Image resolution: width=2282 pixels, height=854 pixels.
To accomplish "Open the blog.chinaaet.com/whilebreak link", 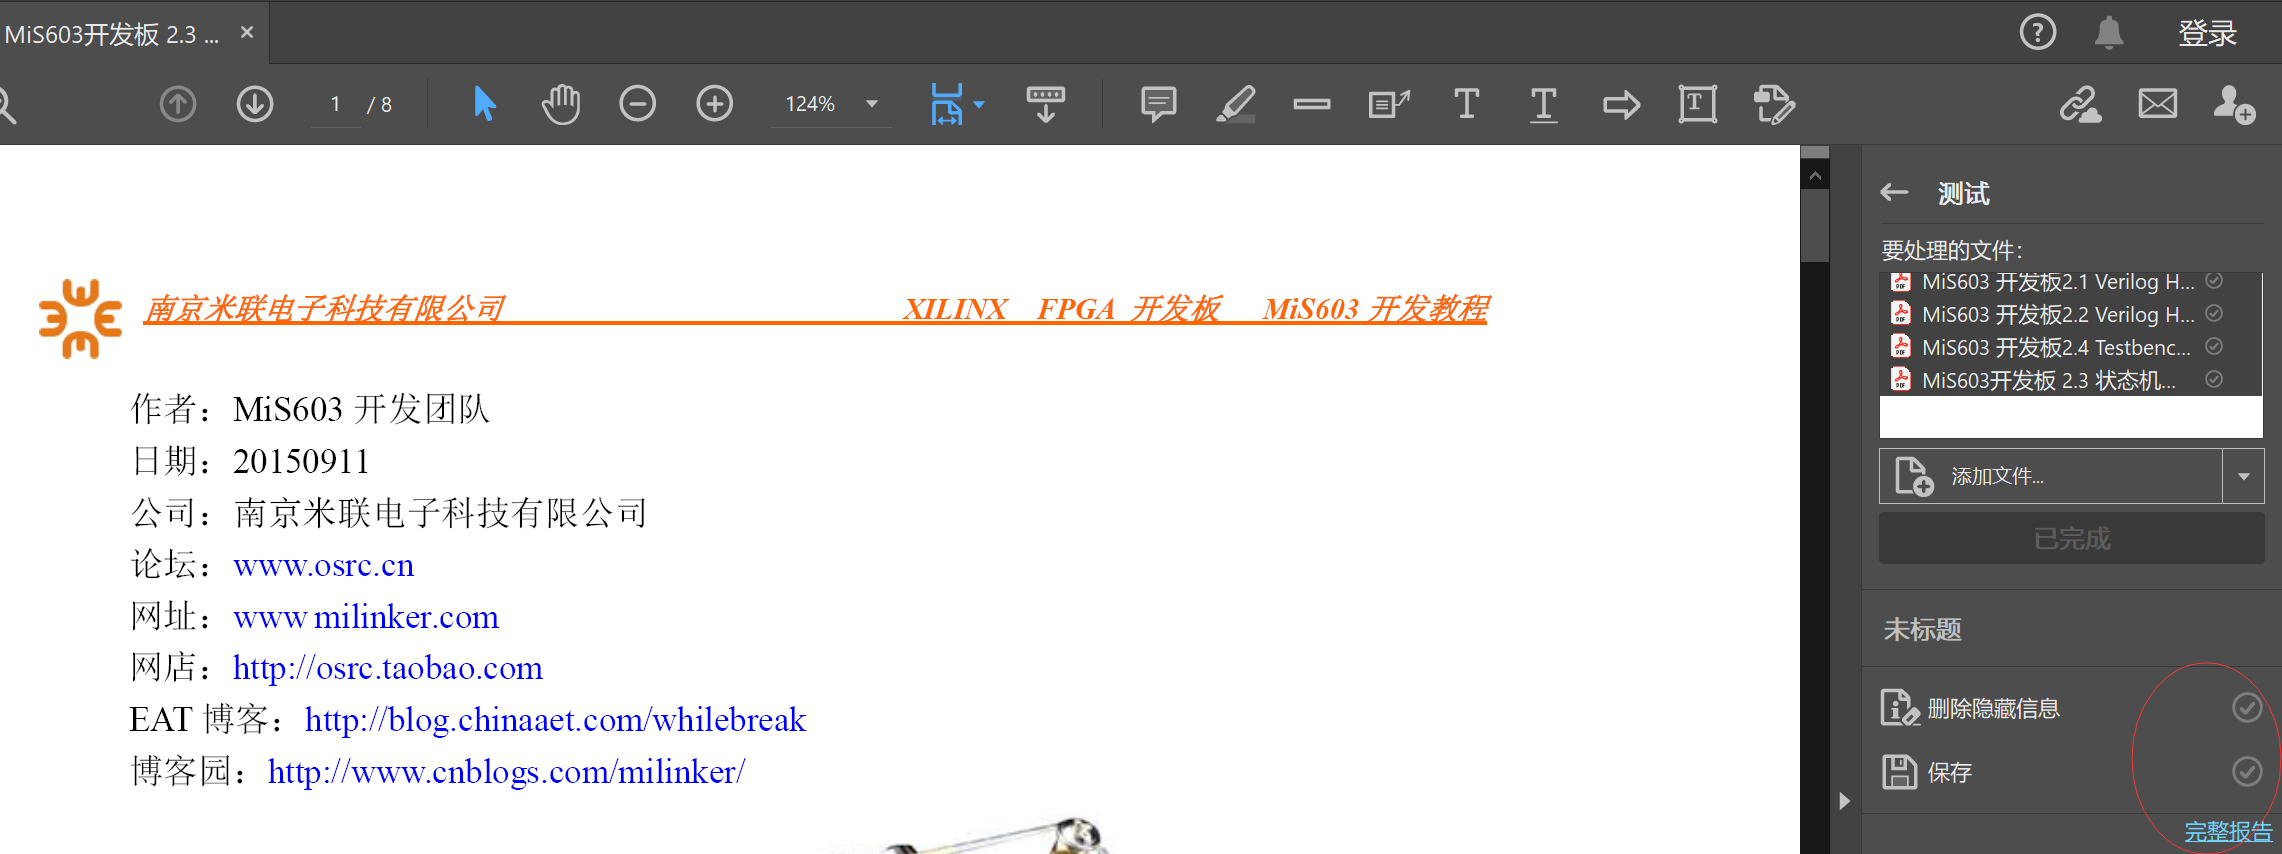I will [x=555, y=720].
